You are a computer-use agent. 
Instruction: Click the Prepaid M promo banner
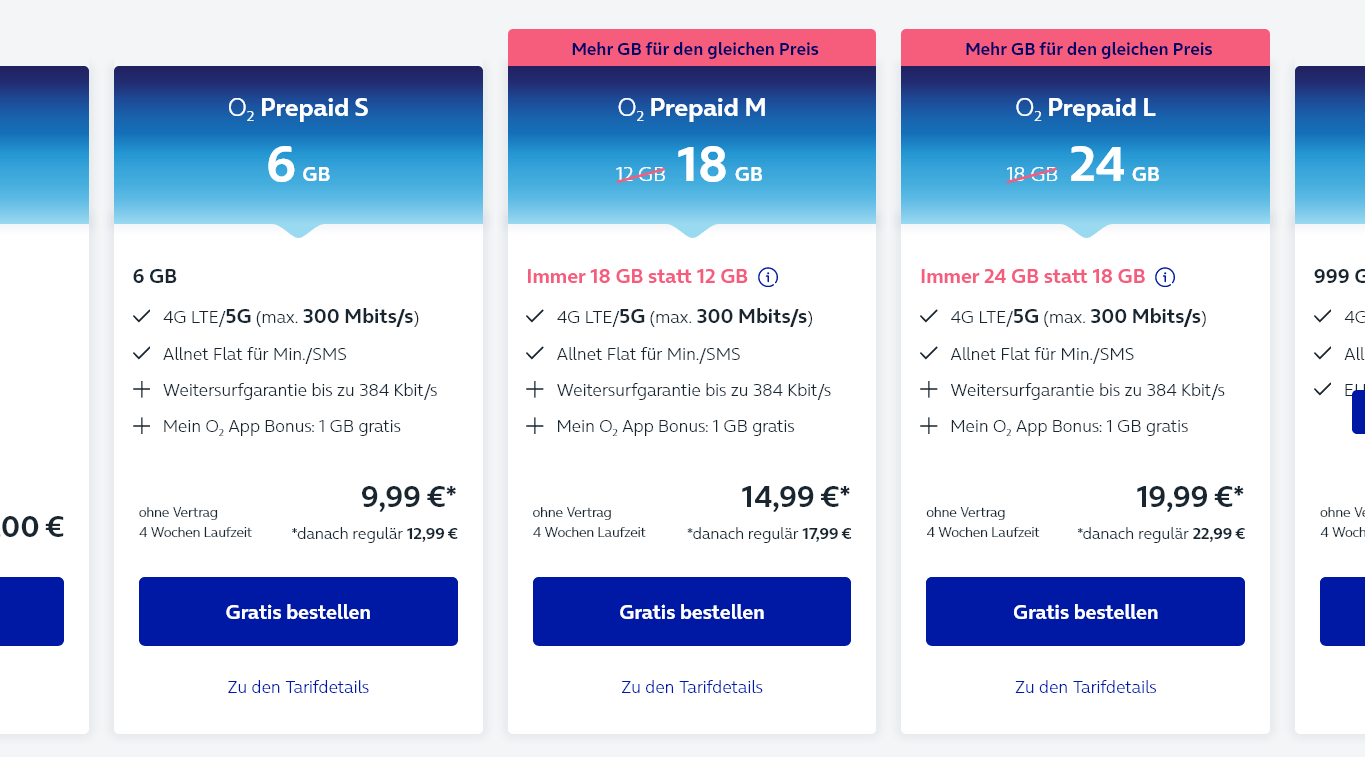(692, 48)
